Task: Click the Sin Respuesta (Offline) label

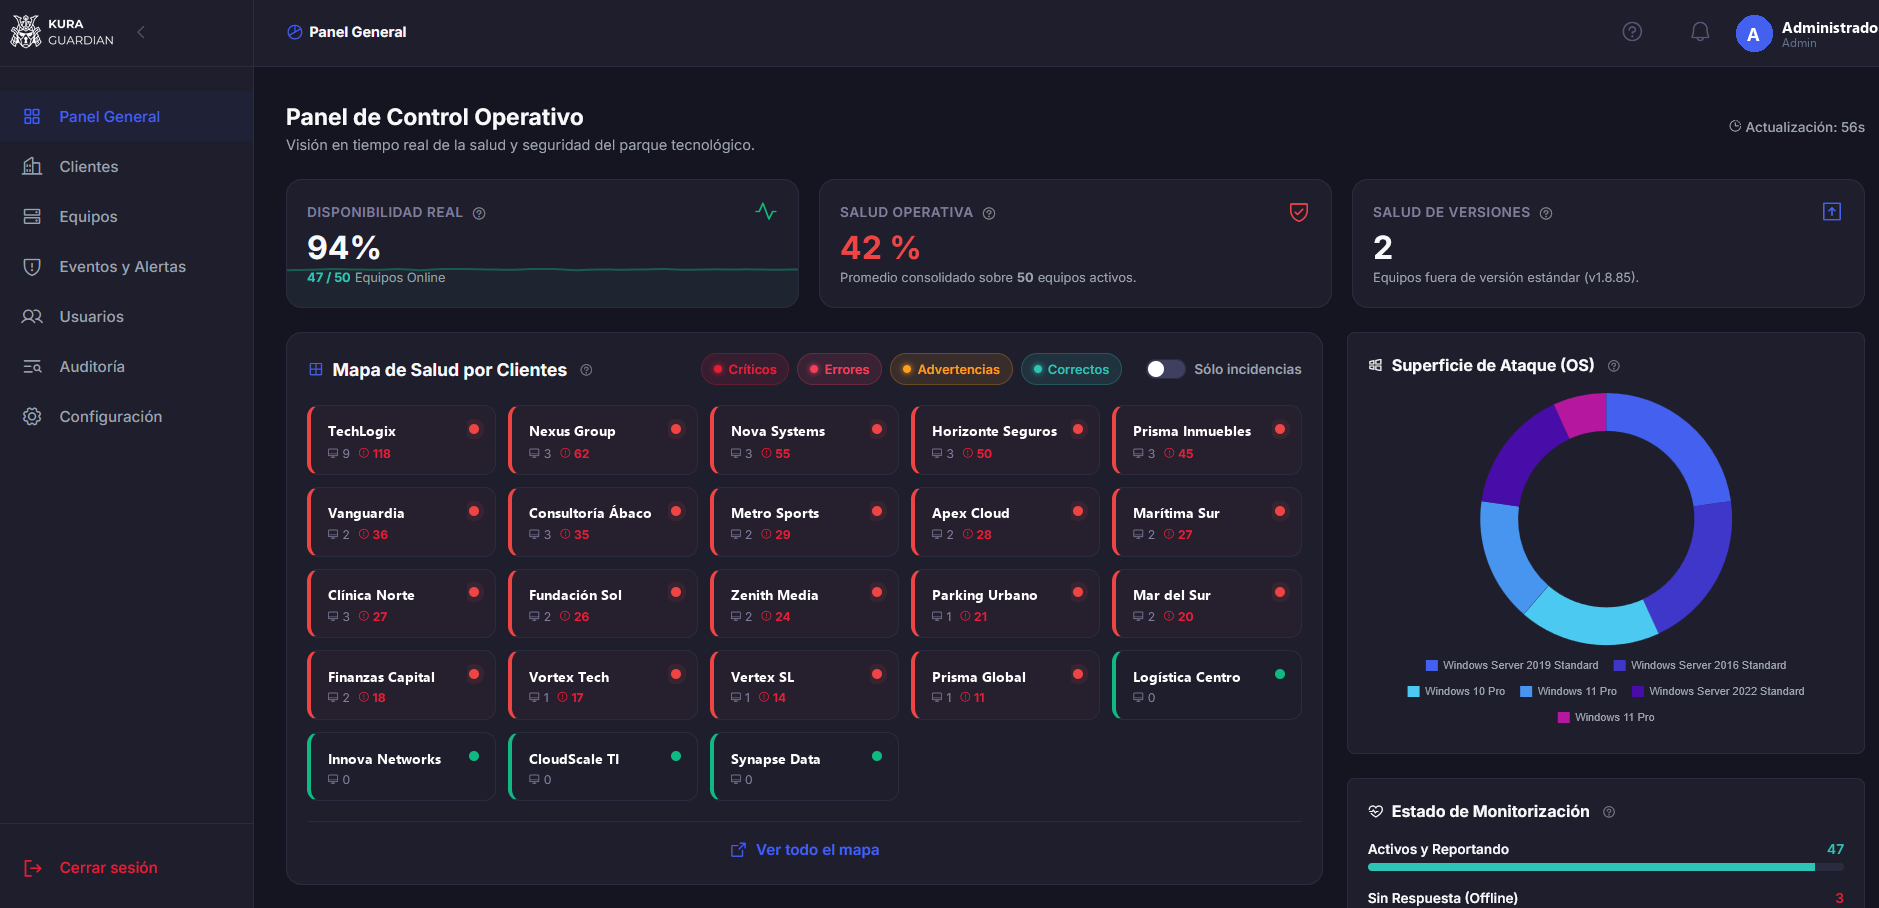Action: click(1442, 898)
